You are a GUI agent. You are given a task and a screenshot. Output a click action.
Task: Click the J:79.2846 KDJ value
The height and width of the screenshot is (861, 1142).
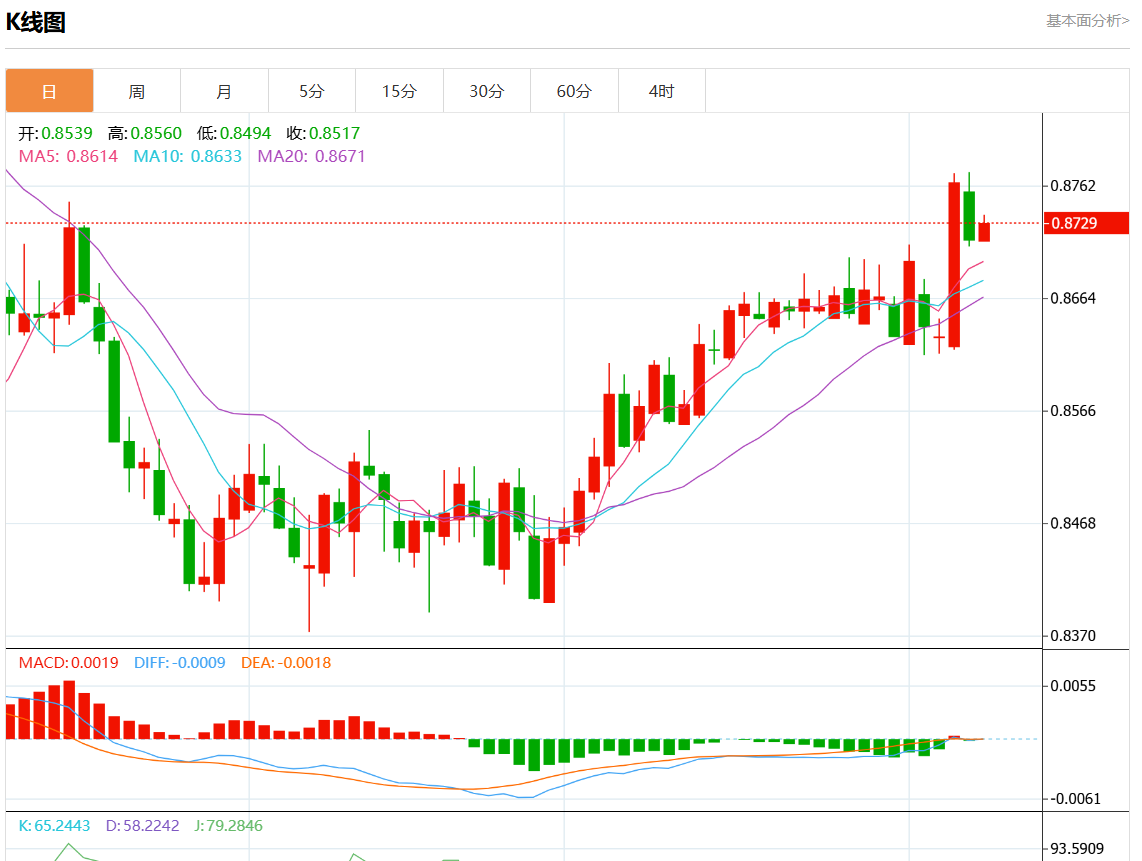[228, 825]
